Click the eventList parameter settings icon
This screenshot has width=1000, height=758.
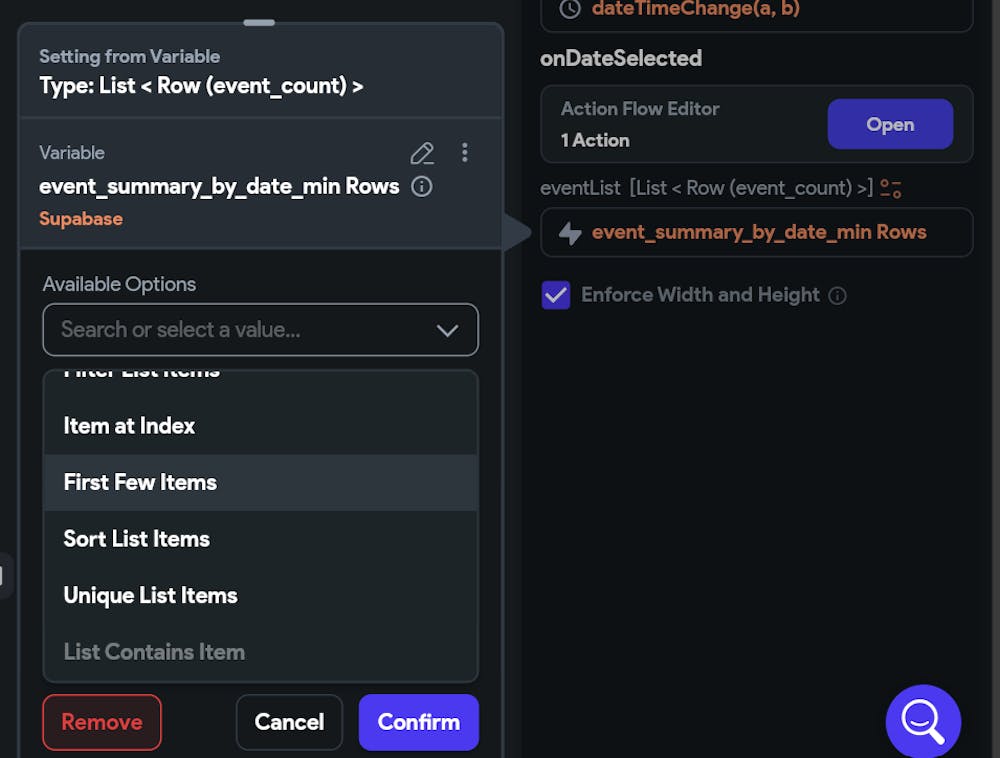tap(890, 188)
